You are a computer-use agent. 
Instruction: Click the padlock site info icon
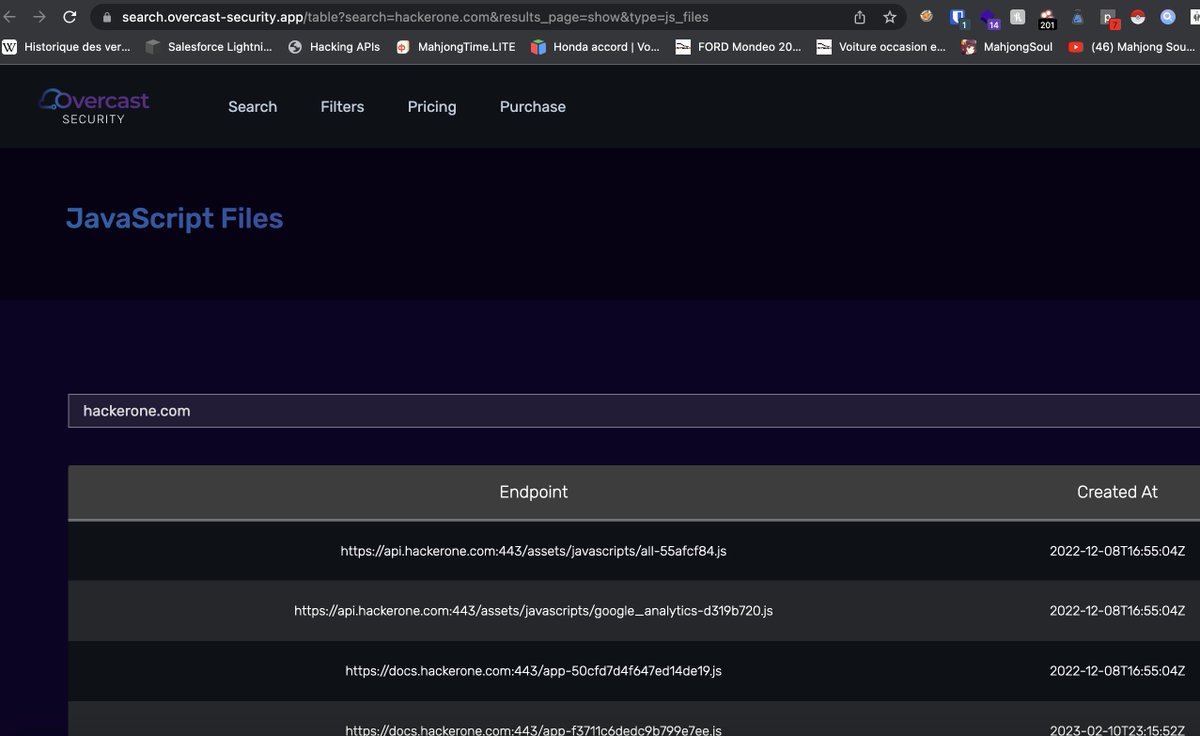tap(107, 17)
